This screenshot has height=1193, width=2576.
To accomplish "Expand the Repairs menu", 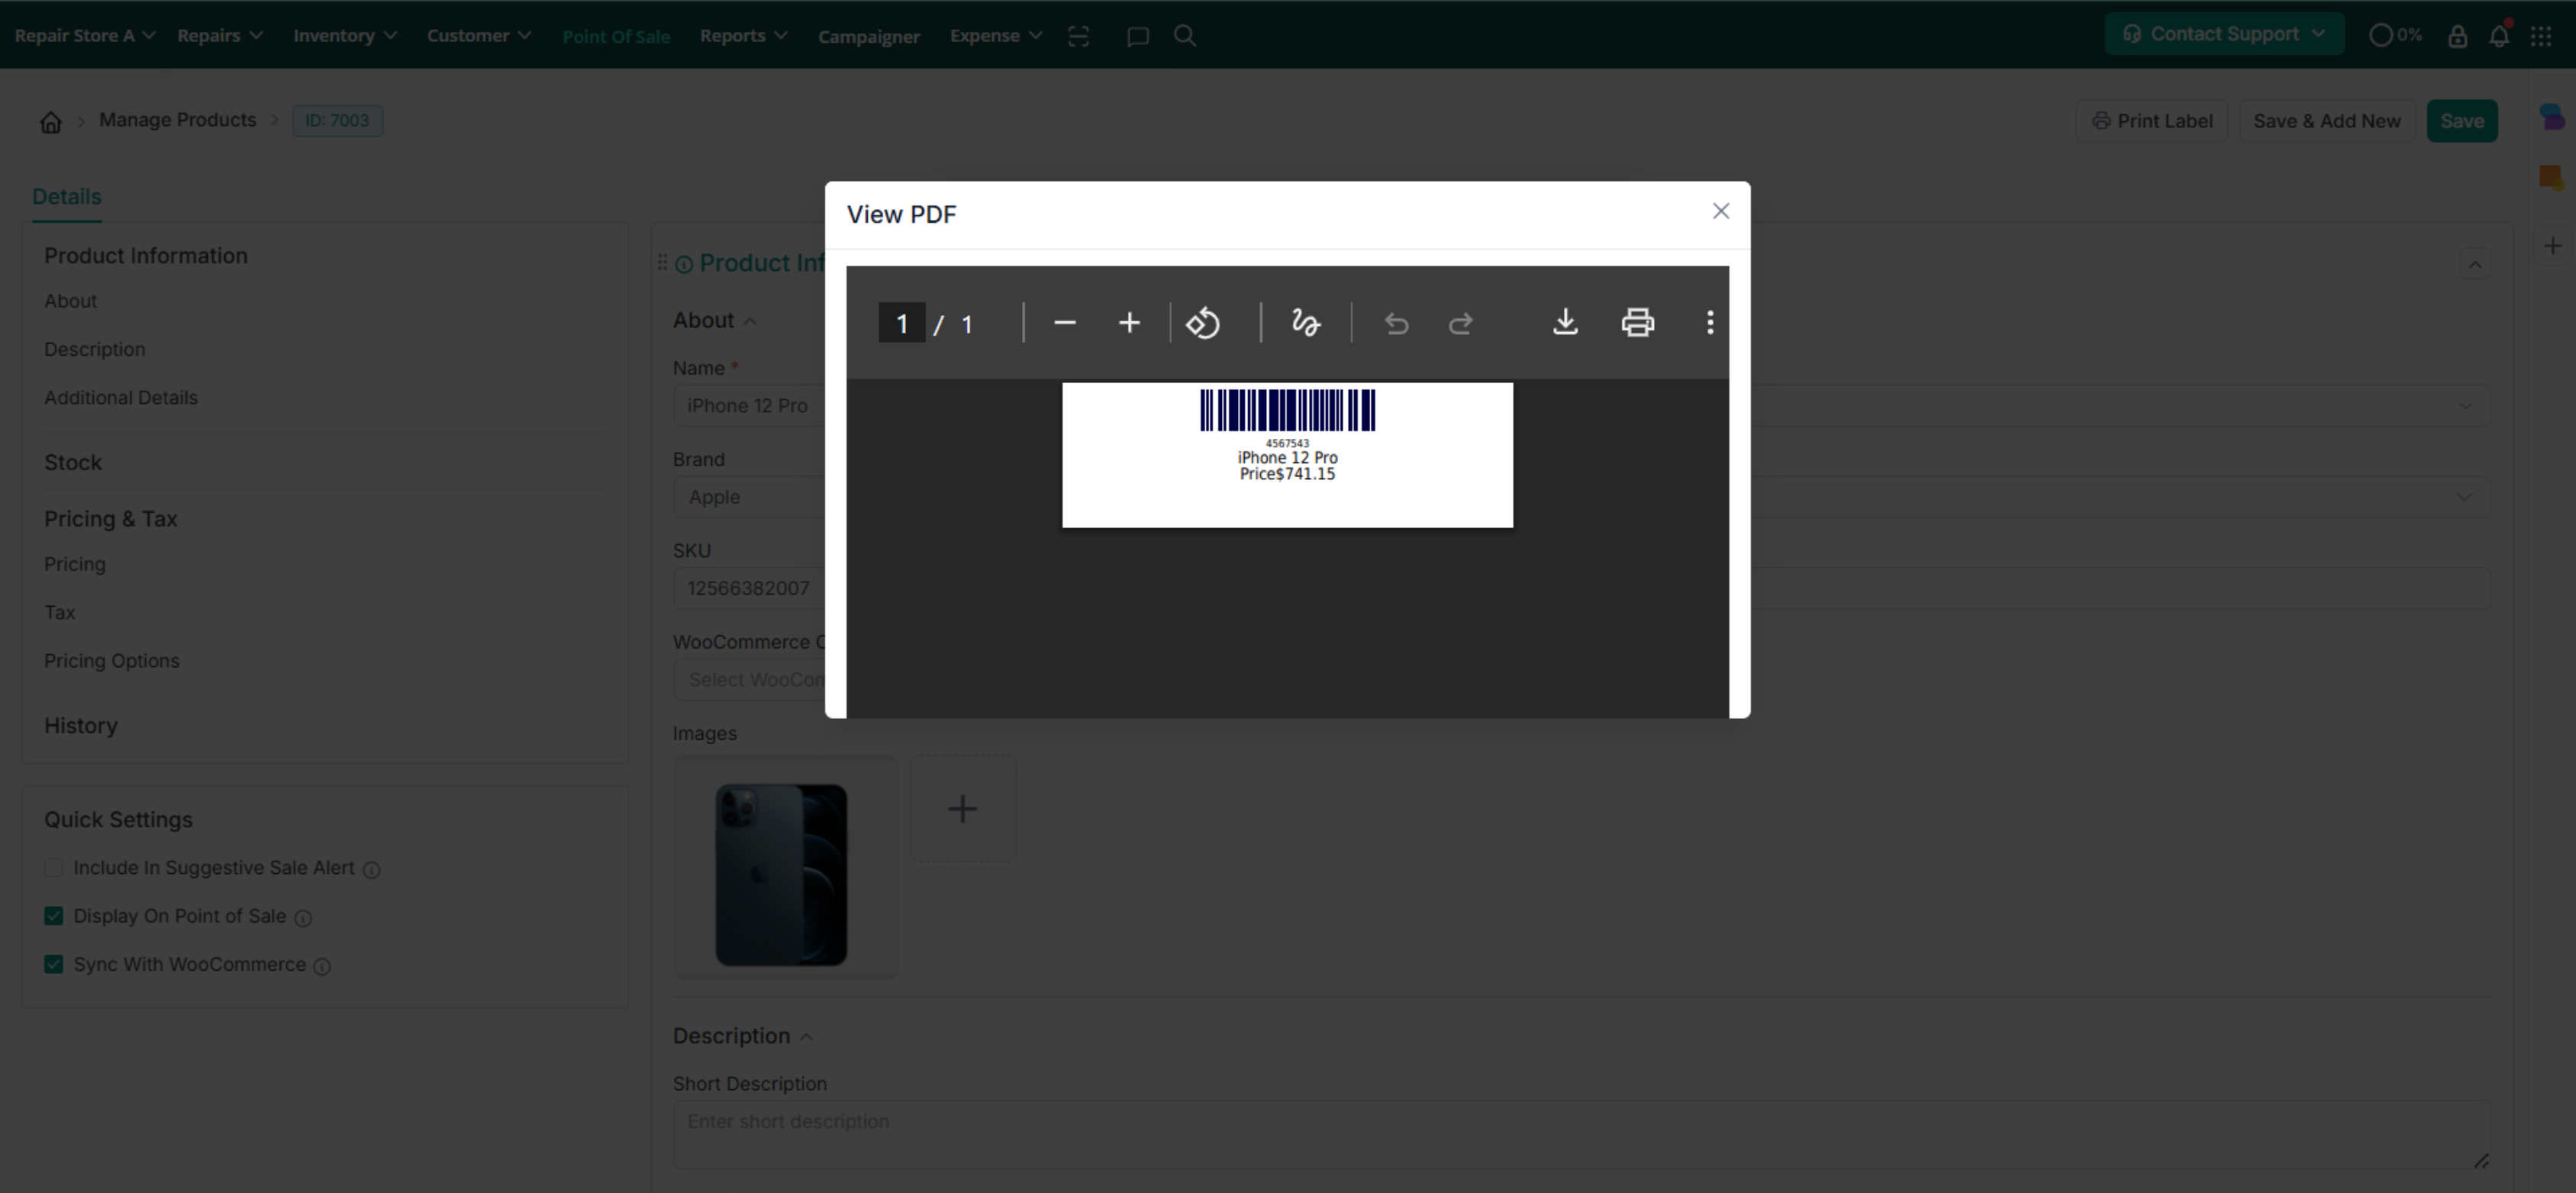I will (220, 36).
